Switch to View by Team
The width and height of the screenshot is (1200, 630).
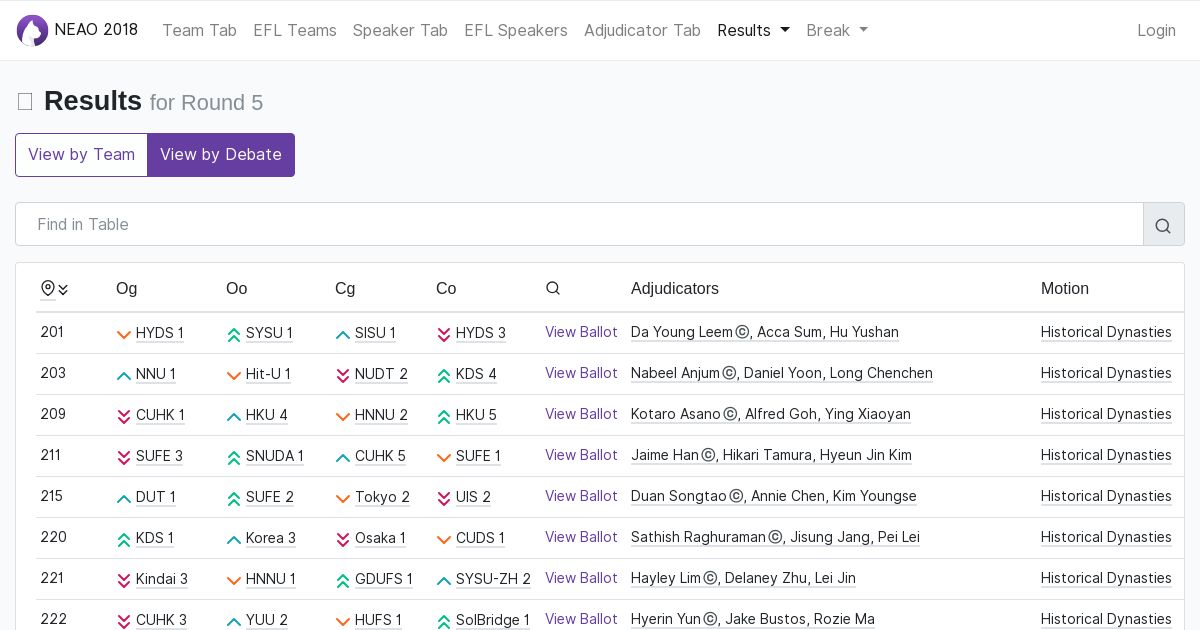click(x=81, y=155)
